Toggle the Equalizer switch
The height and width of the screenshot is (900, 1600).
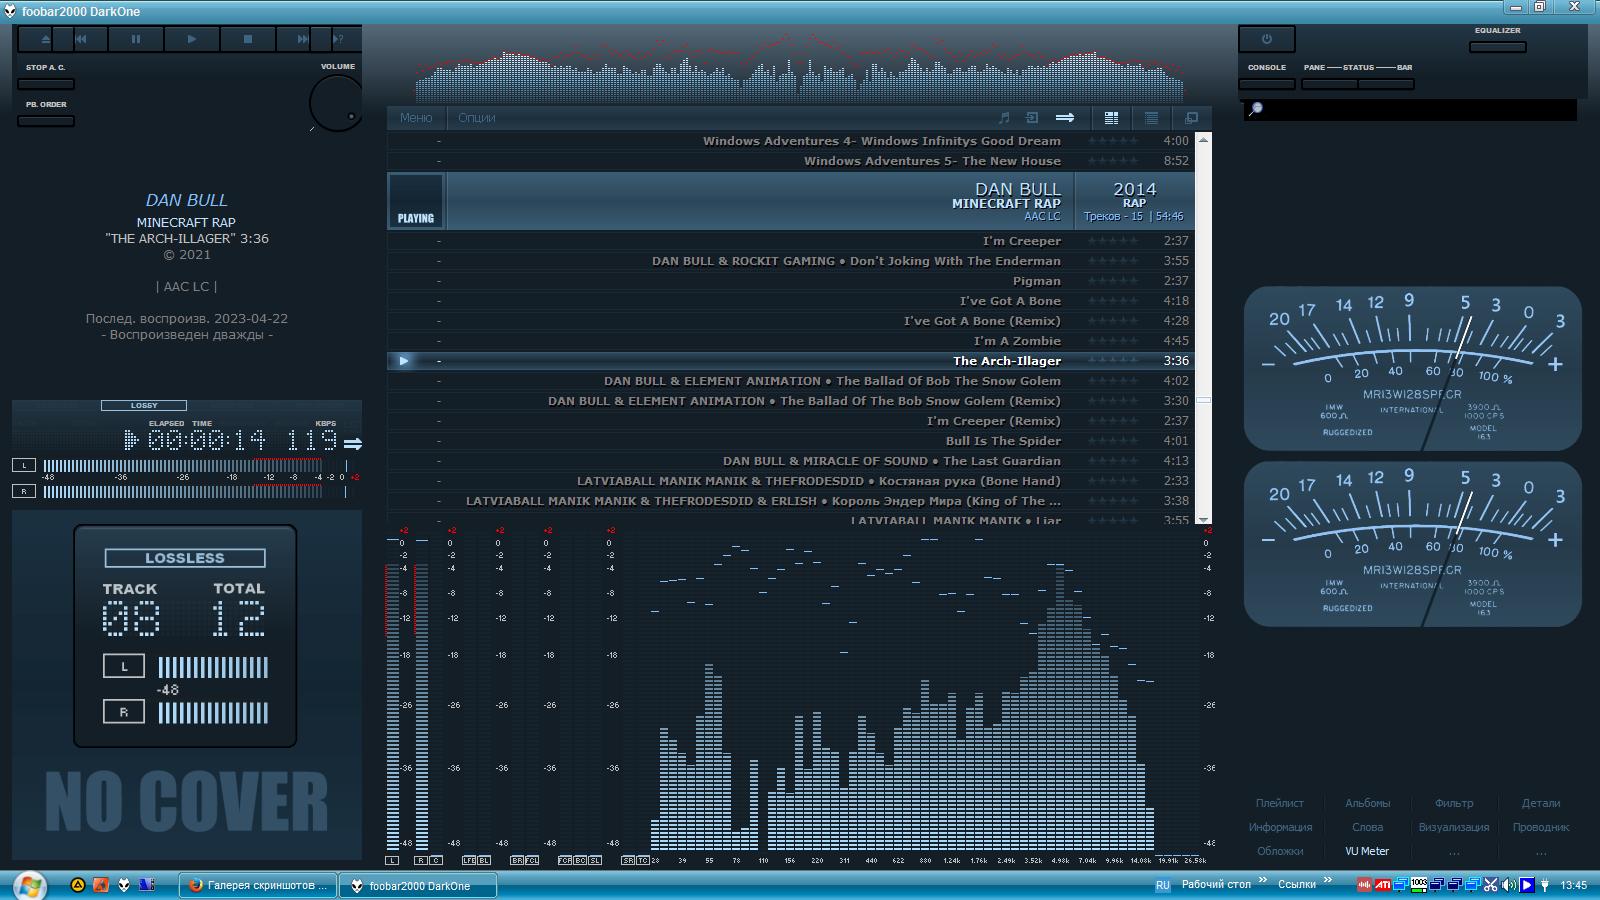pyautogui.click(x=1497, y=47)
